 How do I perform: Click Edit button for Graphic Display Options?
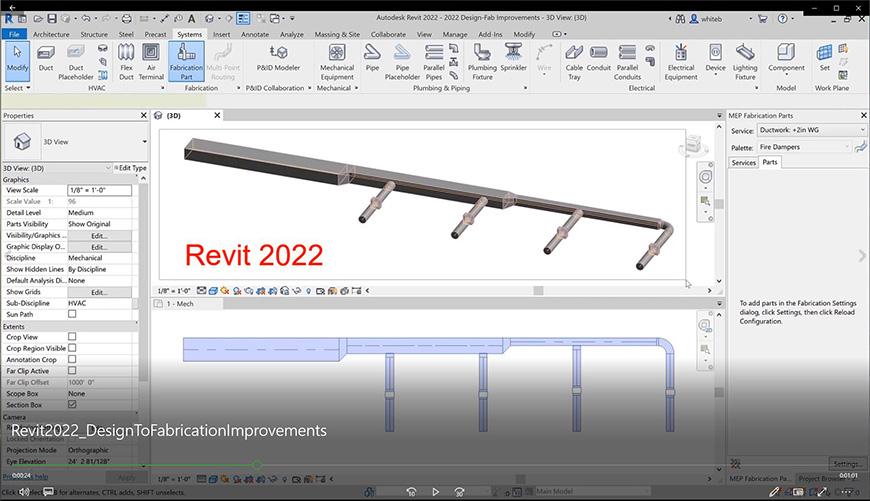click(99, 247)
